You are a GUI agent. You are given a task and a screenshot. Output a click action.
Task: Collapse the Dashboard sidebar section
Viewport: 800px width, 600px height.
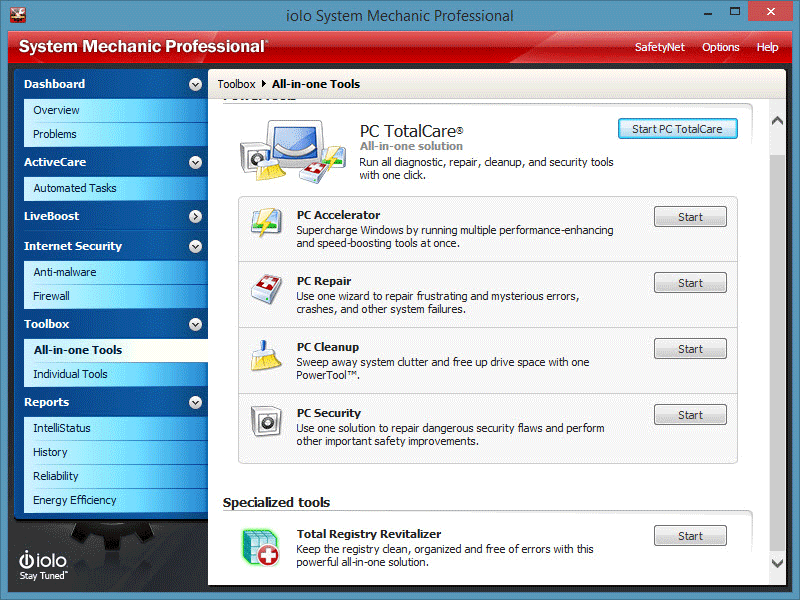[x=195, y=84]
